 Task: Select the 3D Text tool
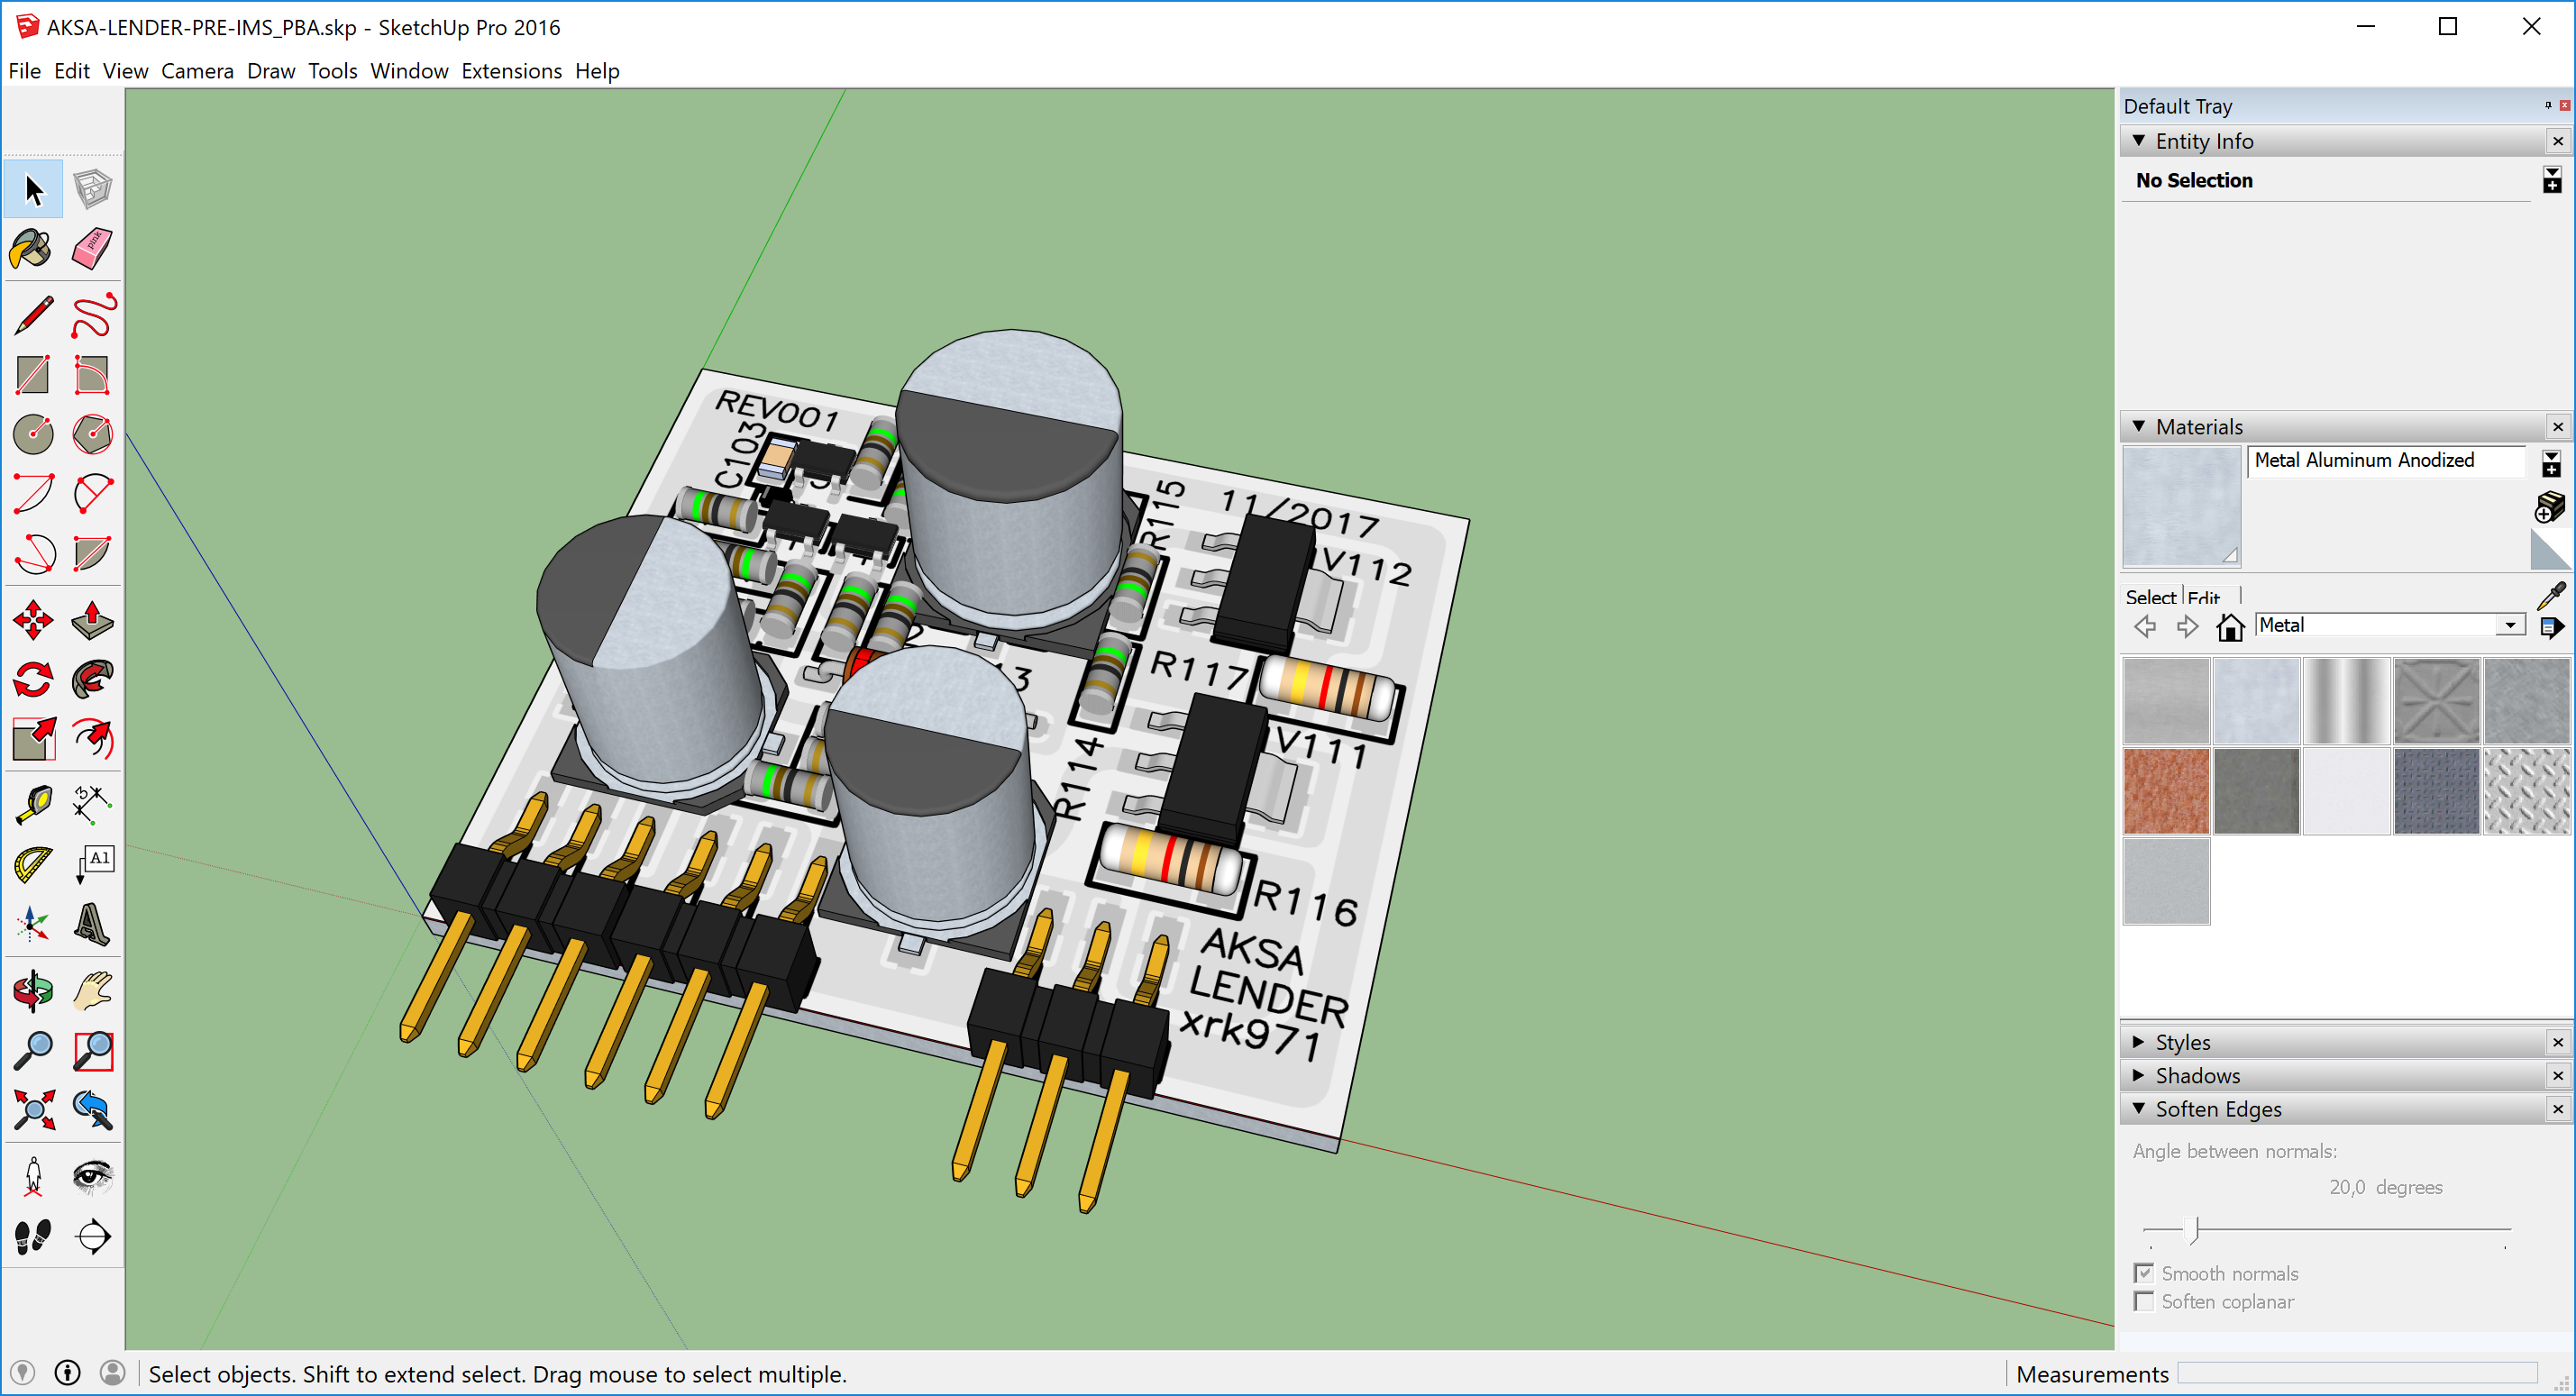point(92,924)
